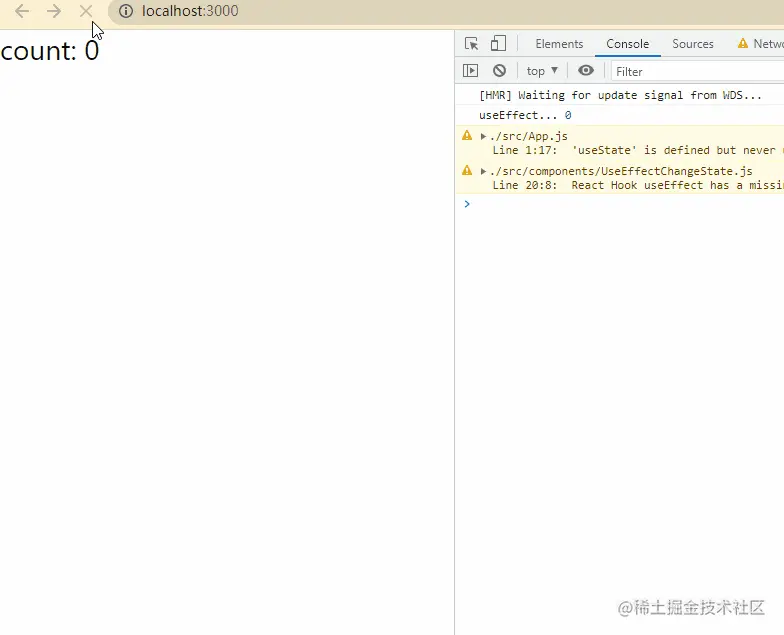Switch to the Sources tab

(692, 44)
